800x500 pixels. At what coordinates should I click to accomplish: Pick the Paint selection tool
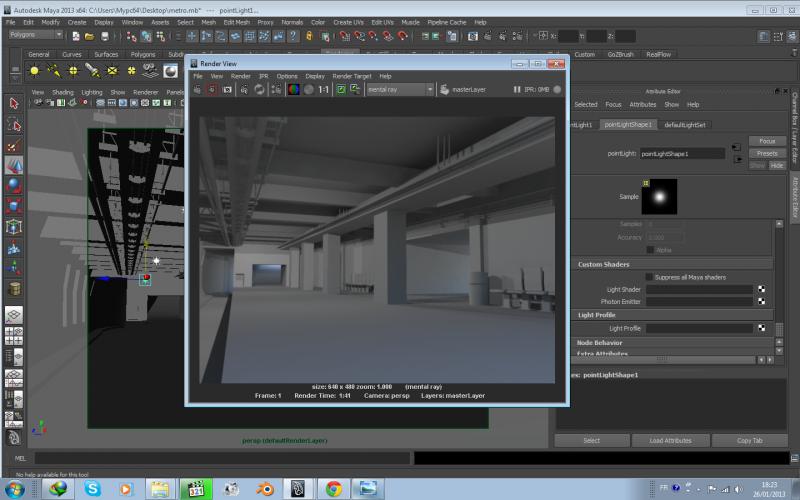[14, 145]
